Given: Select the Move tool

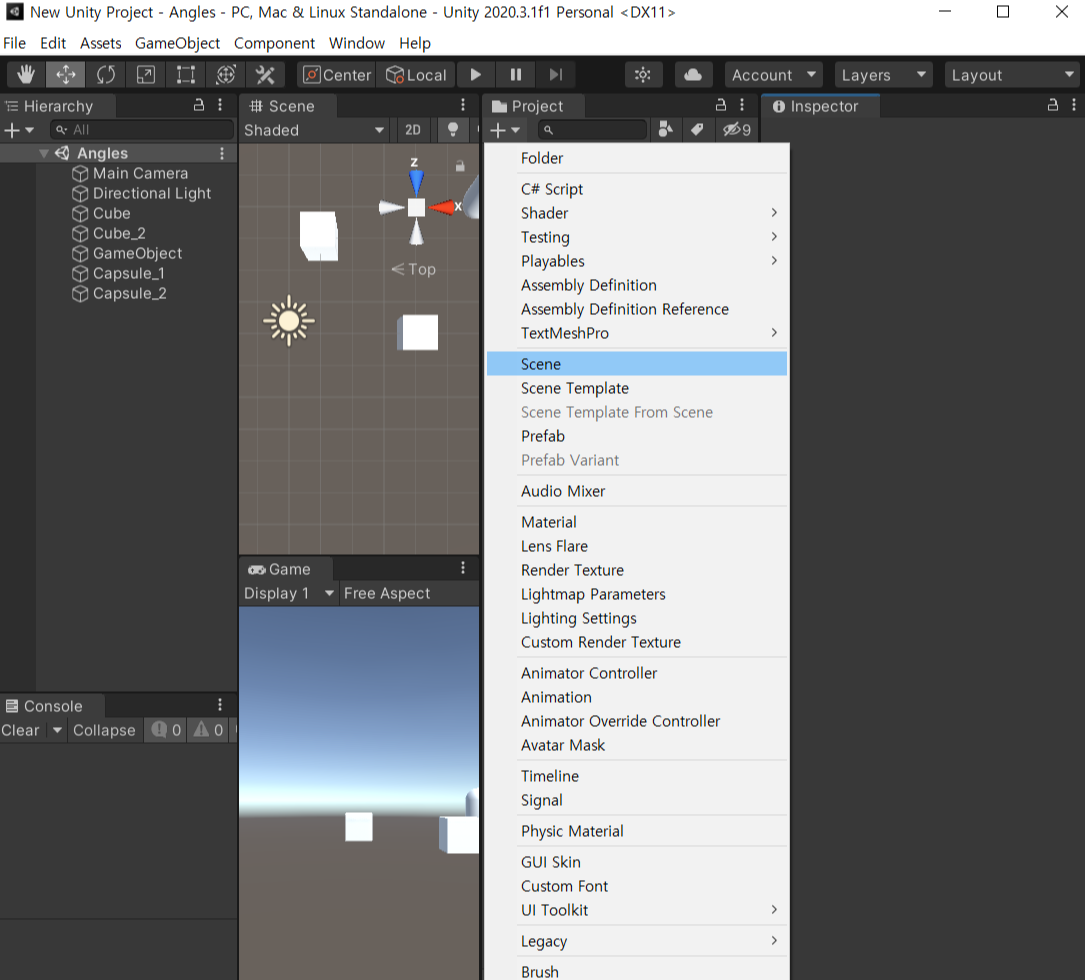Looking at the screenshot, I should click(66, 75).
